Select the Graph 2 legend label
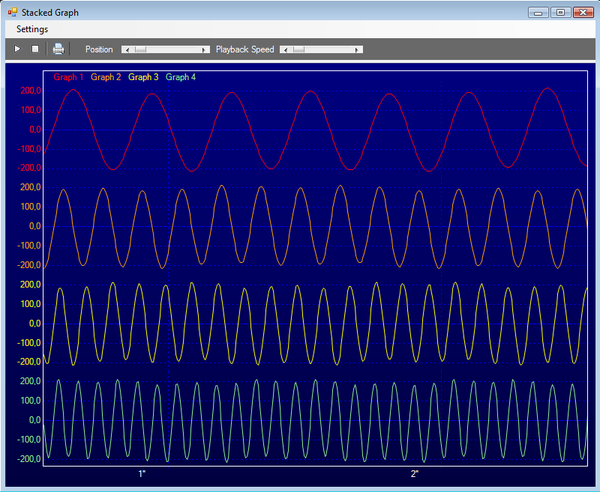The height and width of the screenshot is (492, 600). [106, 77]
